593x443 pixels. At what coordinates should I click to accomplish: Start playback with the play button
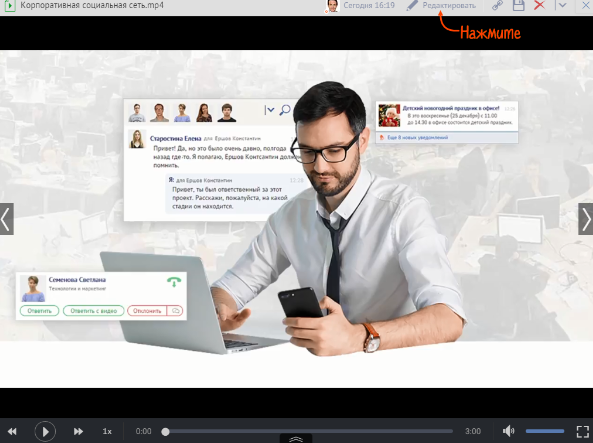pyautogui.click(x=45, y=431)
